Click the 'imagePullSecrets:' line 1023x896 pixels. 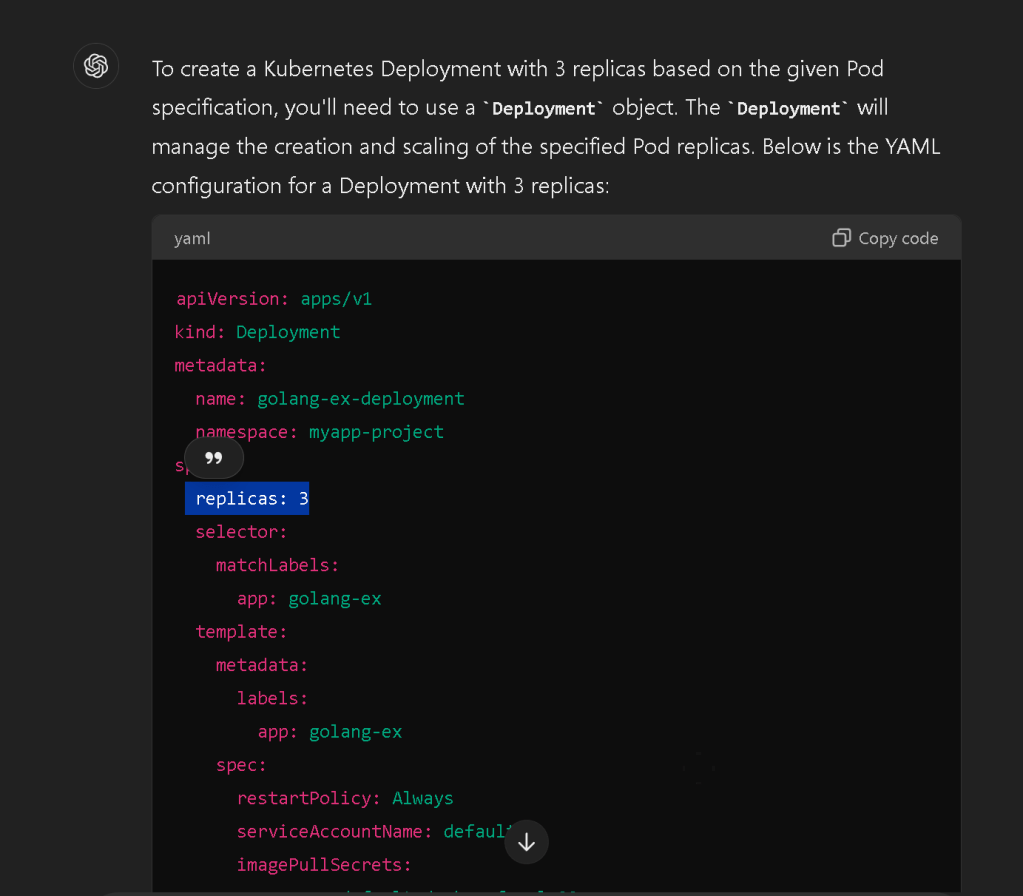coord(324,865)
